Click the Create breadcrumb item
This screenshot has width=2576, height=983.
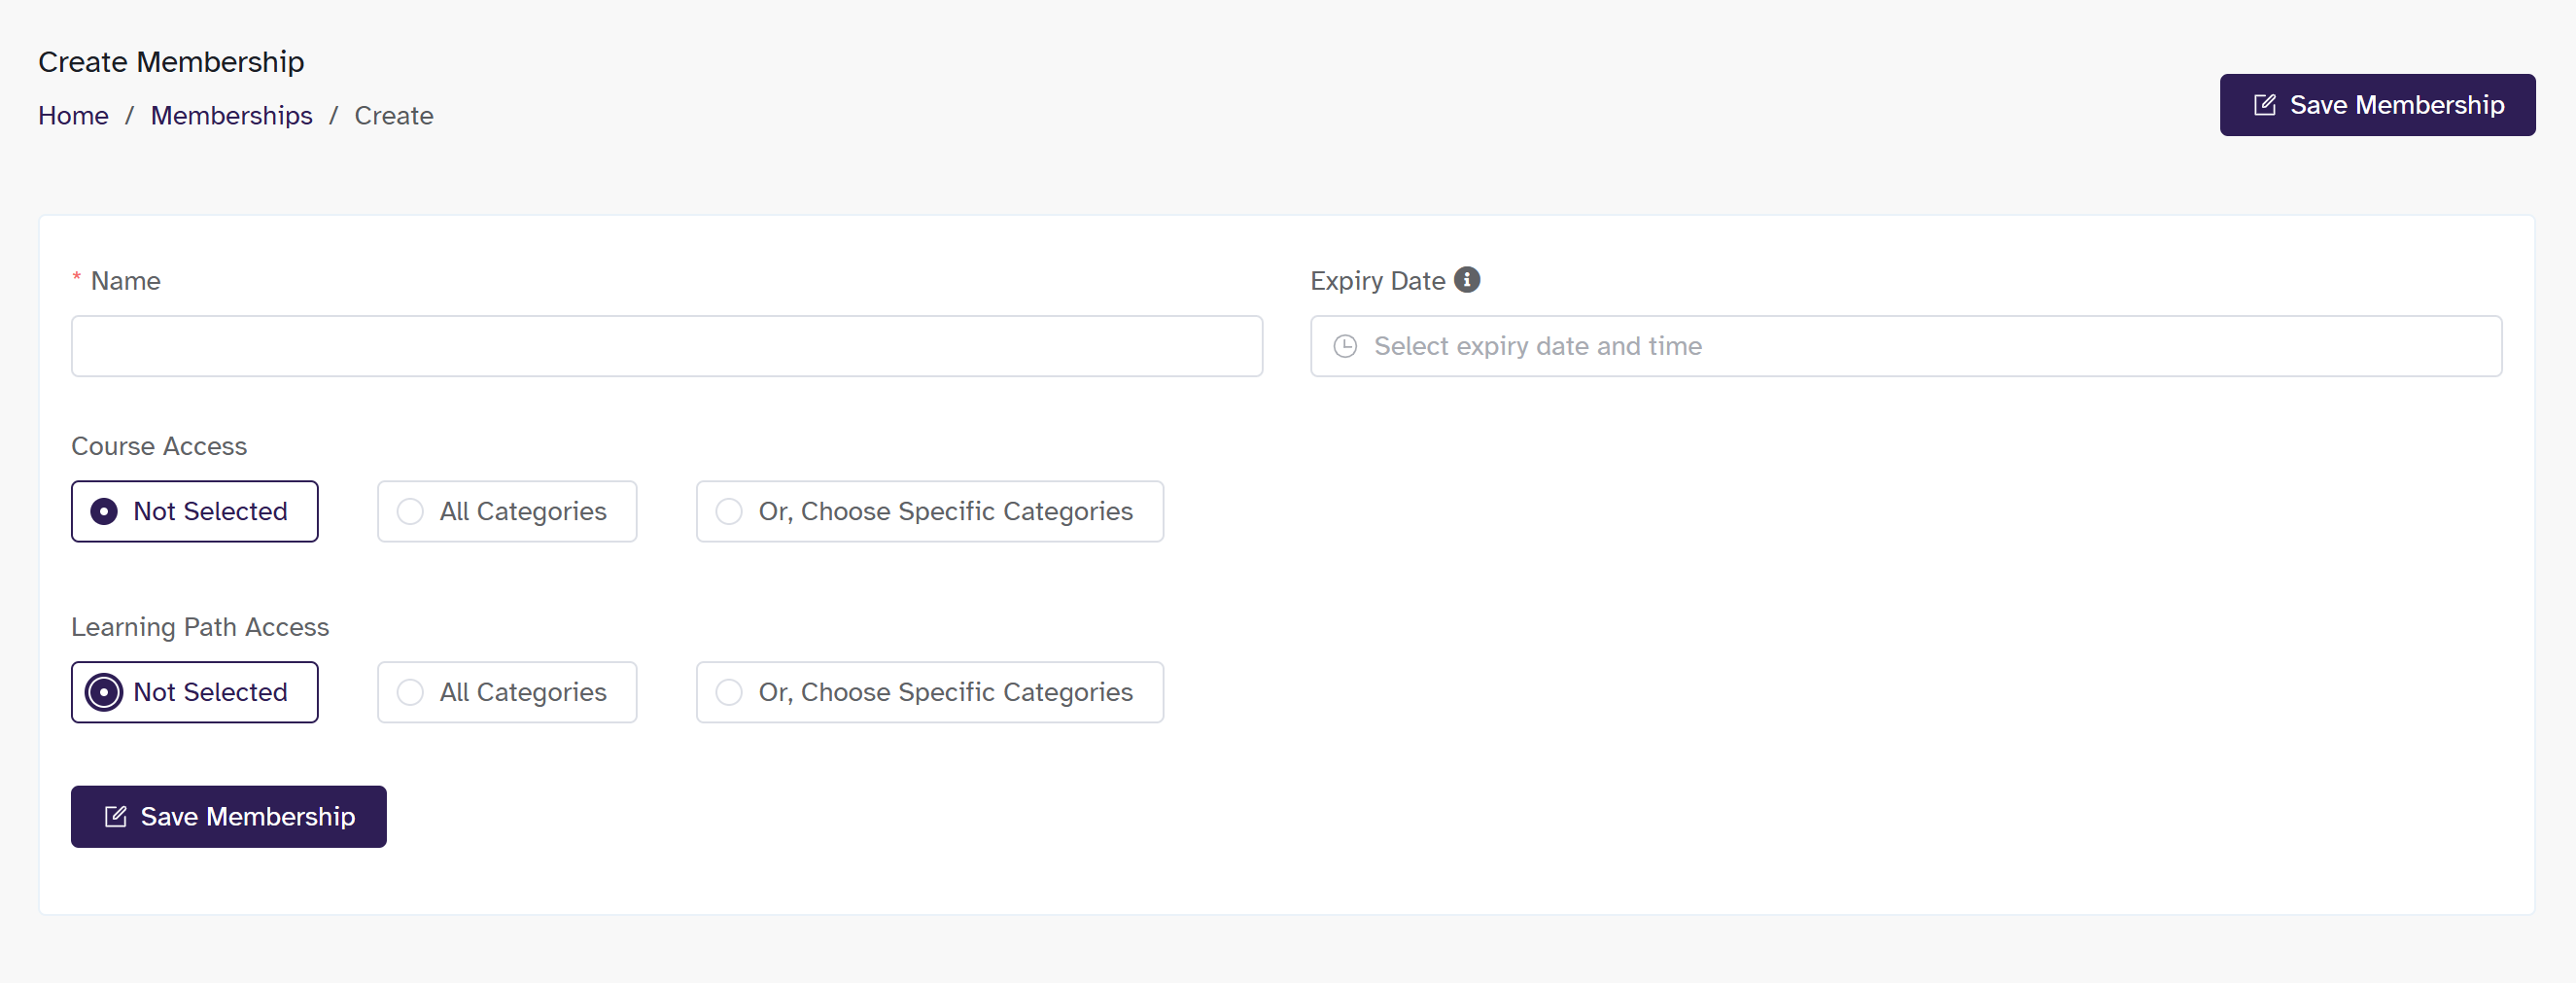click(393, 116)
